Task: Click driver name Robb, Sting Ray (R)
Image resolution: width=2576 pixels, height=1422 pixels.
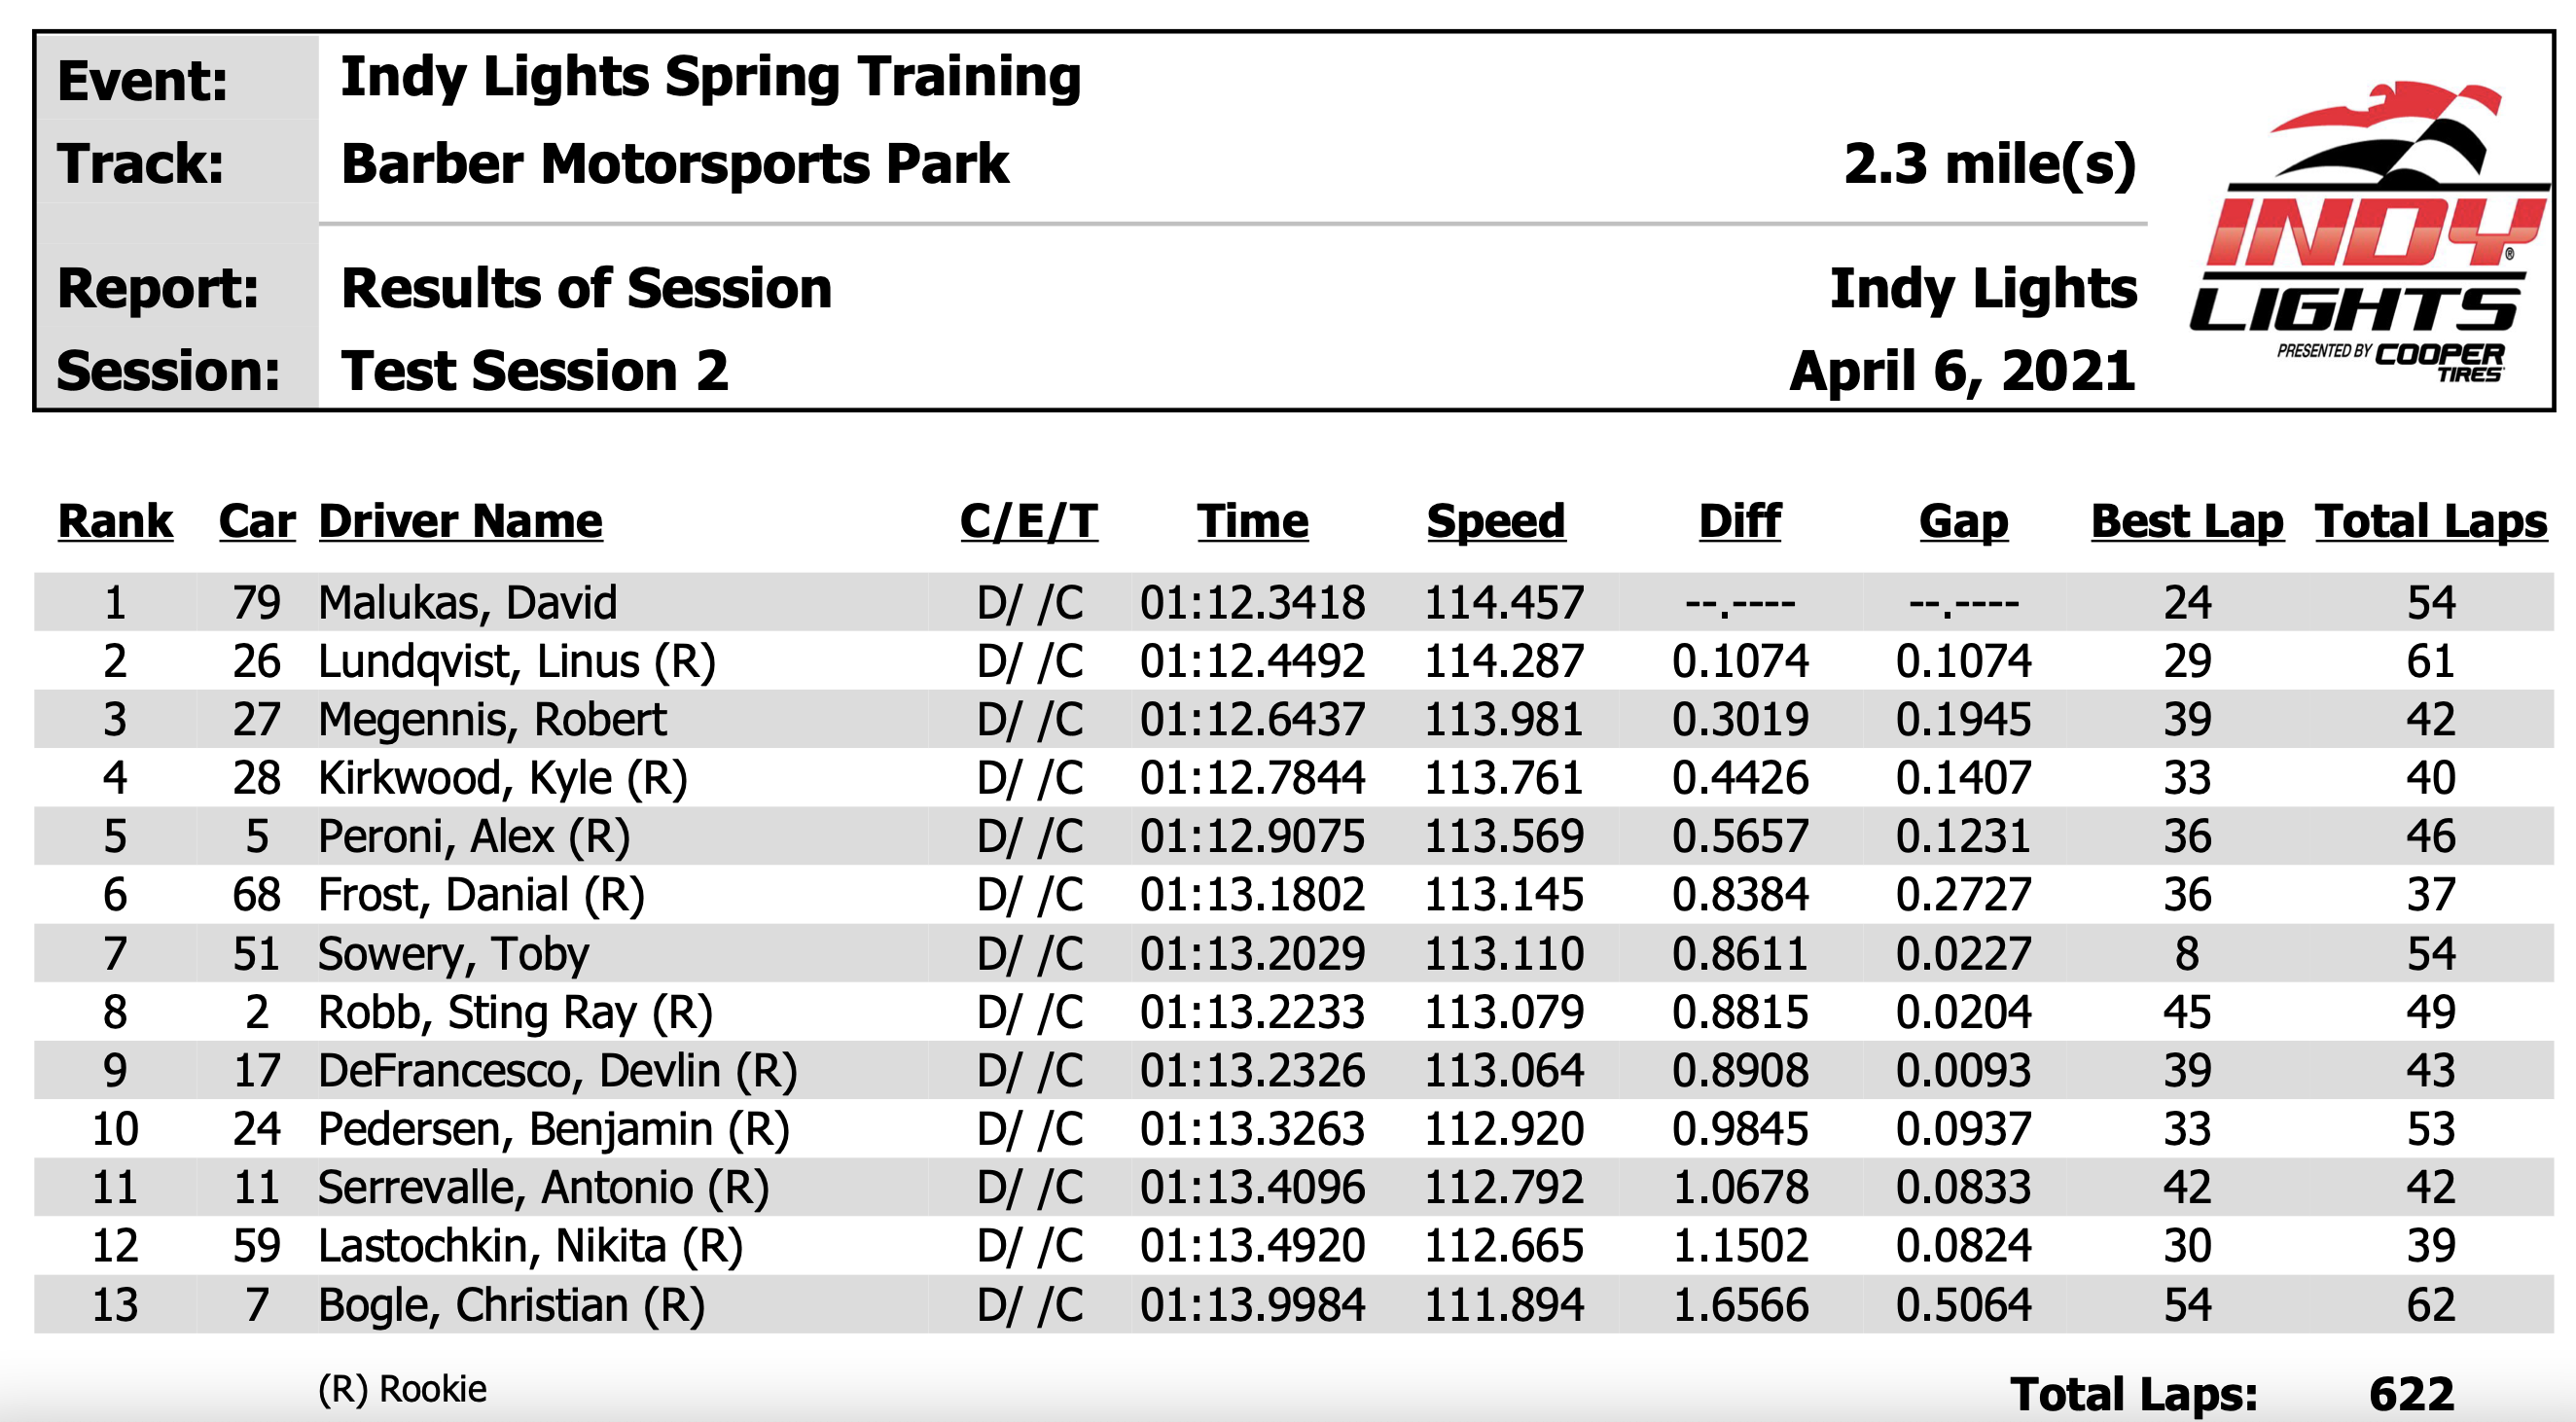Action: (515, 1013)
